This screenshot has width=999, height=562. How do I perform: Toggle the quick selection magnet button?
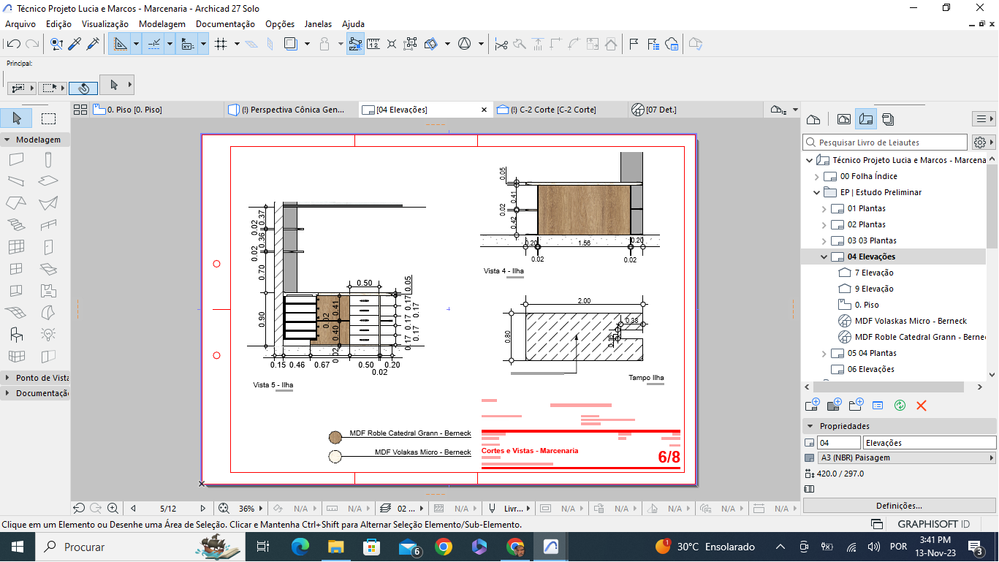(83, 88)
